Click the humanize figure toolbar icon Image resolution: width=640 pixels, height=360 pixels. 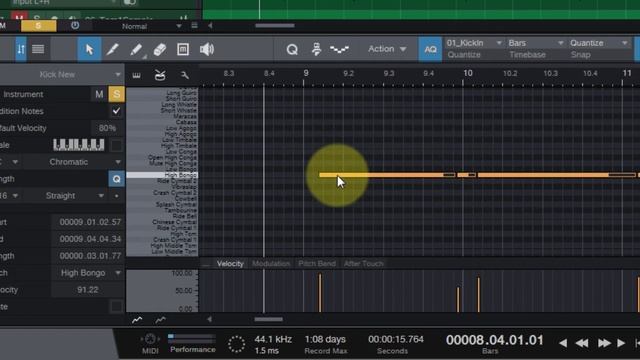316,49
